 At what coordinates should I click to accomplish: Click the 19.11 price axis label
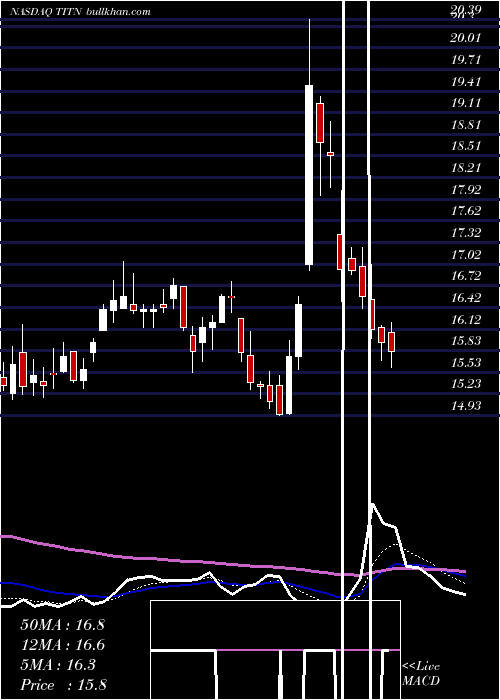466,103
